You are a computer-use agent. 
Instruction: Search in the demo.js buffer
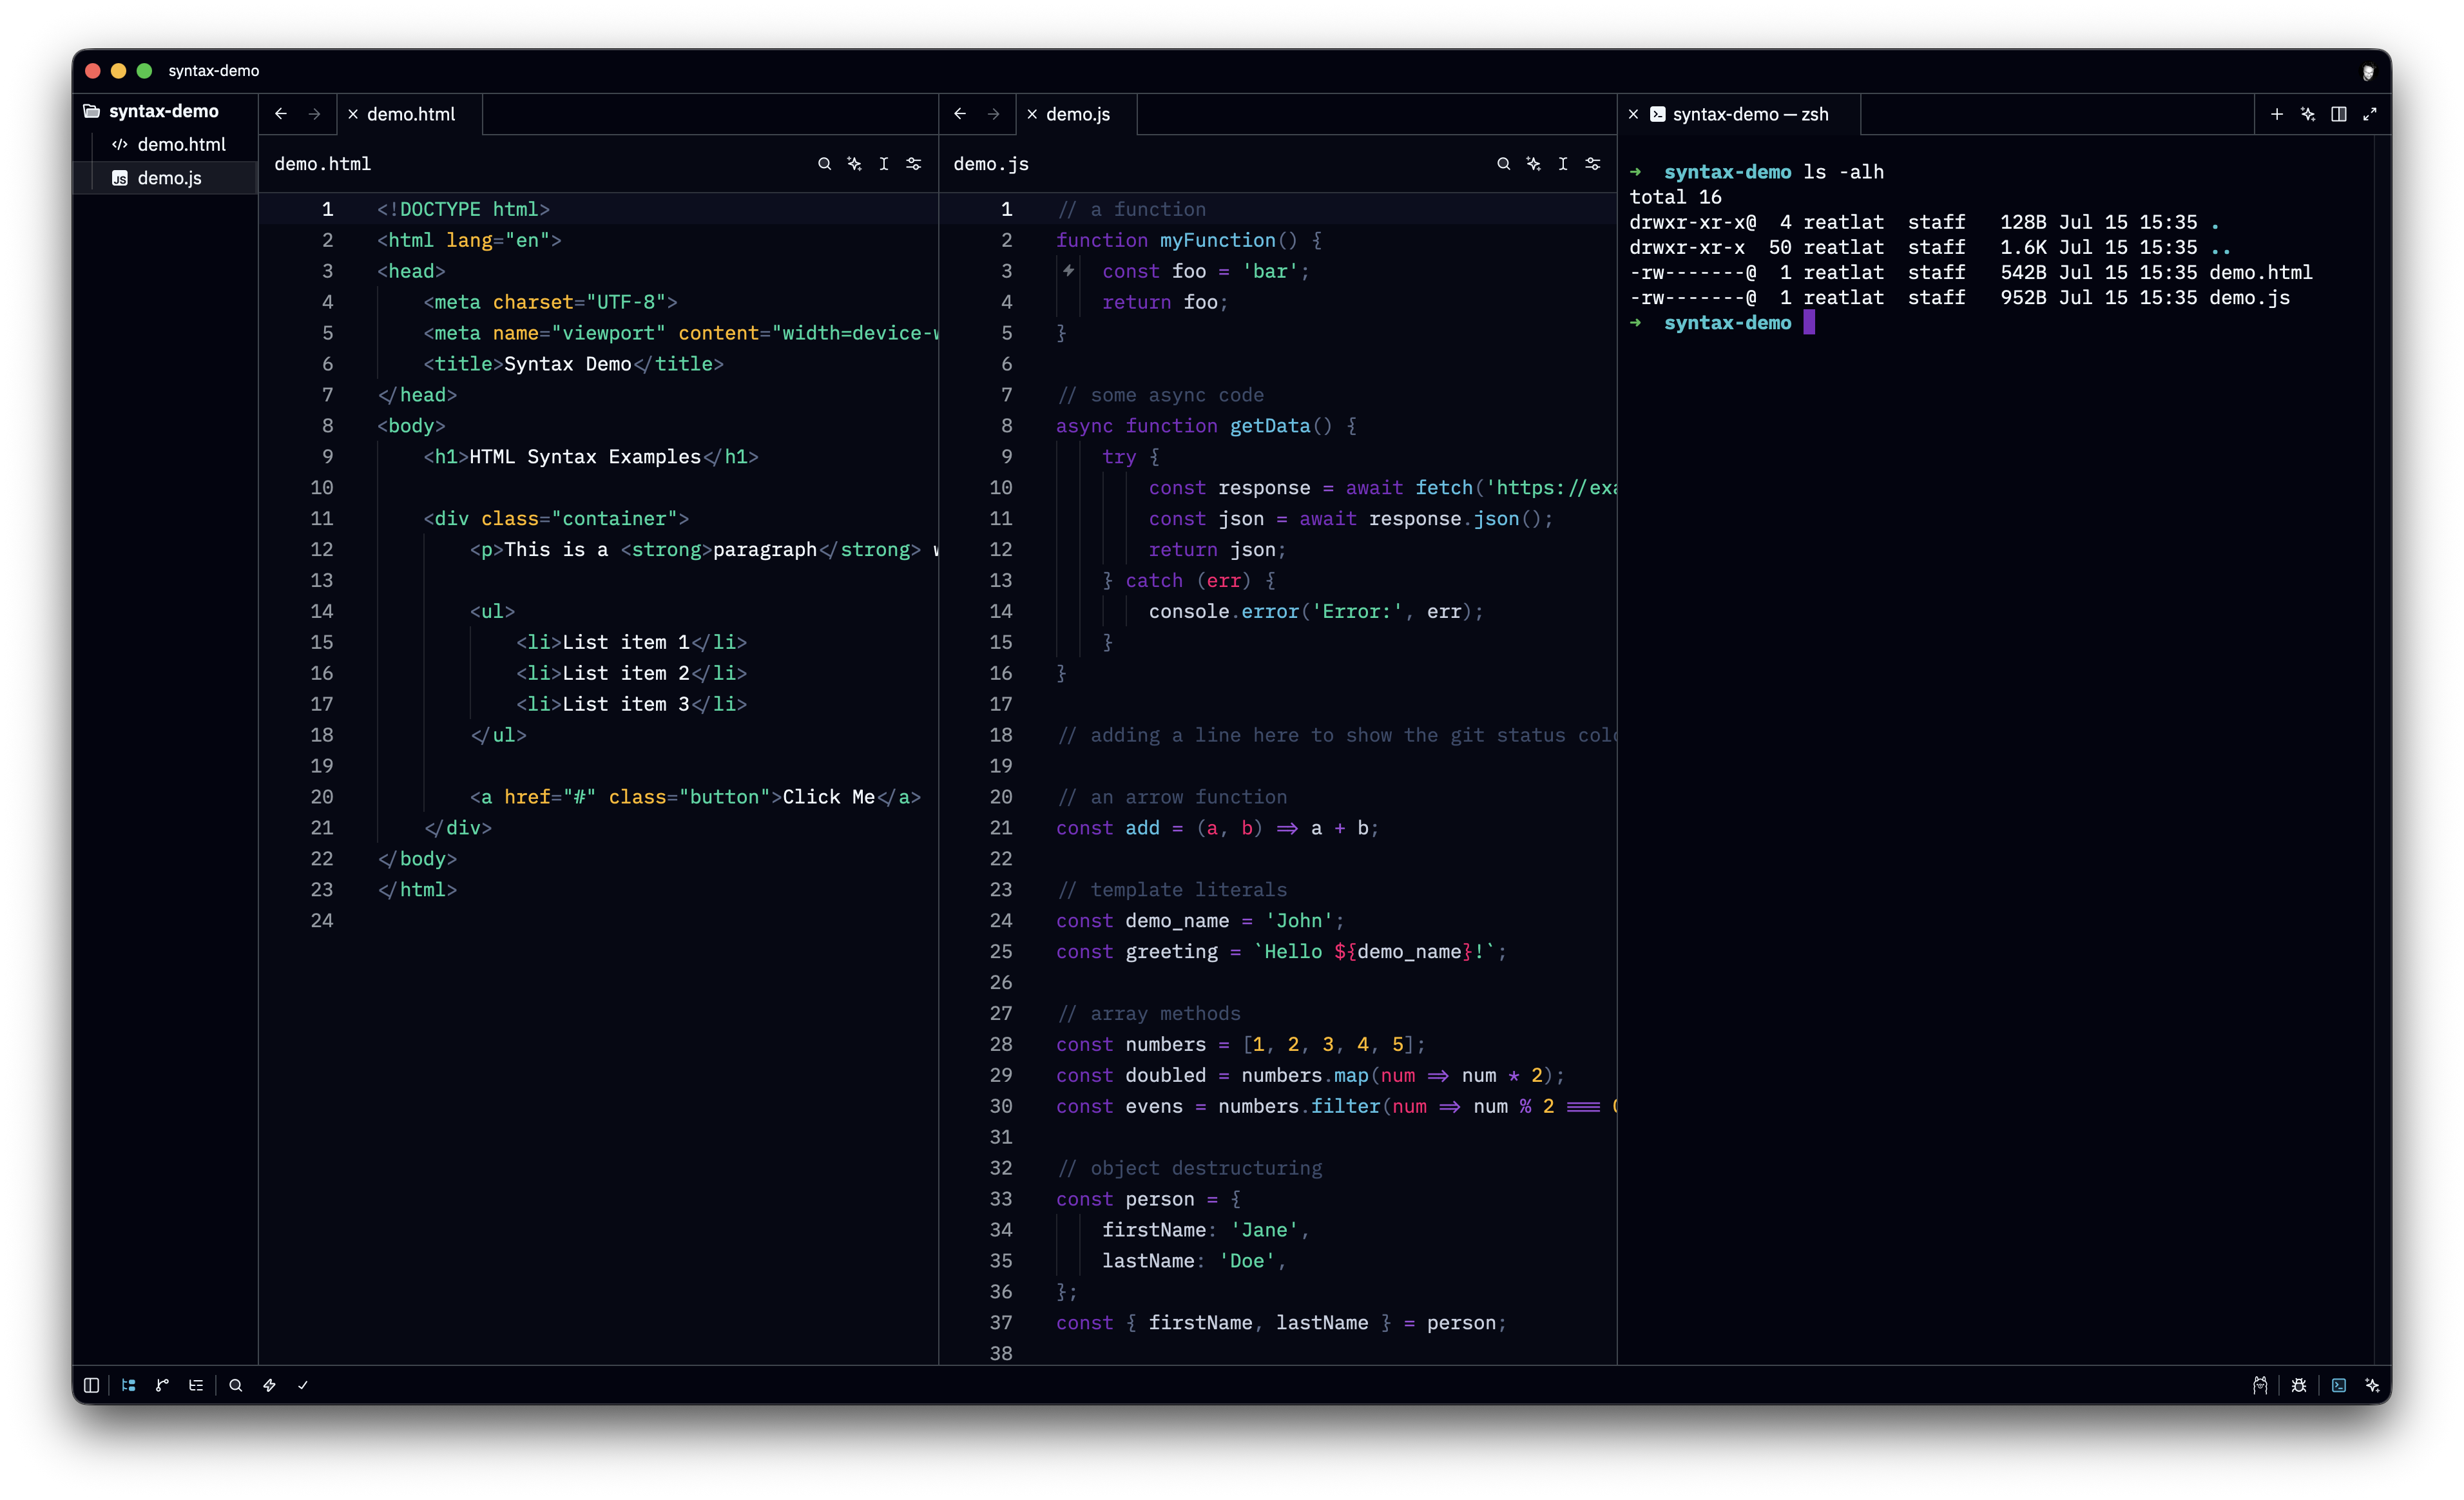click(x=1503, y=163)
